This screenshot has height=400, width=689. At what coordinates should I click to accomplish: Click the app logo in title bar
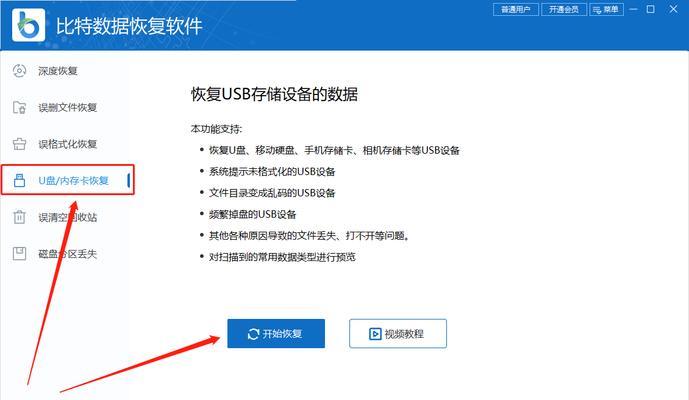tap(29, 25)
